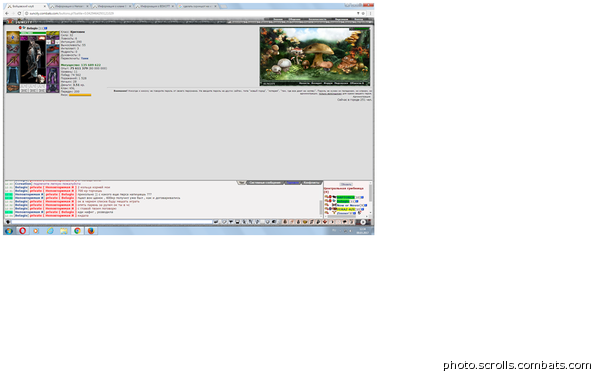Focus the browser address bar
The height and width of the screenshot is (375, 600).
(189, 13)
